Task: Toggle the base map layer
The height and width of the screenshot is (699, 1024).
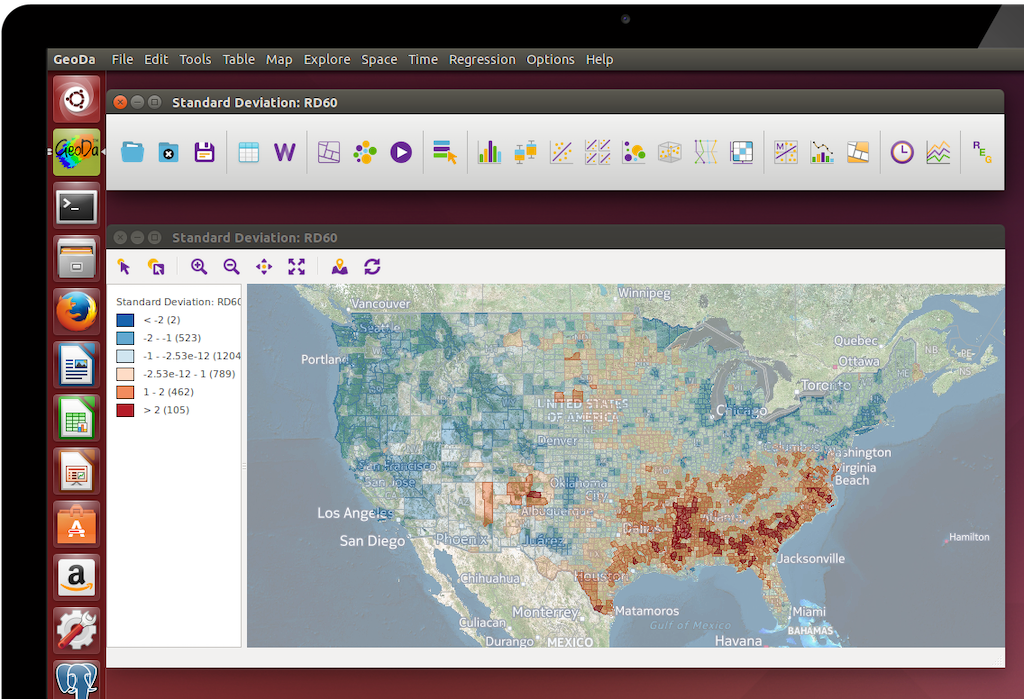Action: [339, 266]
